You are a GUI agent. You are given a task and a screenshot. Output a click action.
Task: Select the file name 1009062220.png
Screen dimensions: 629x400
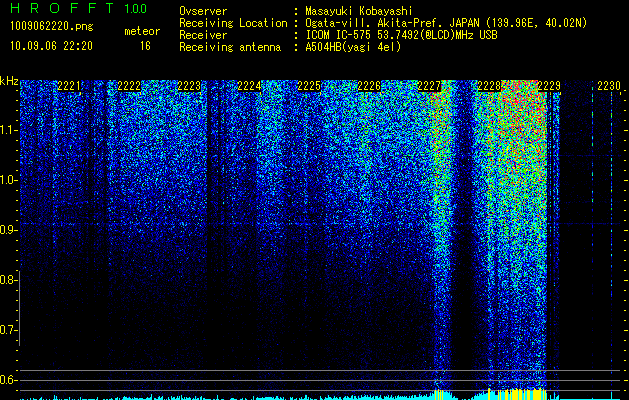click(52, 27)
